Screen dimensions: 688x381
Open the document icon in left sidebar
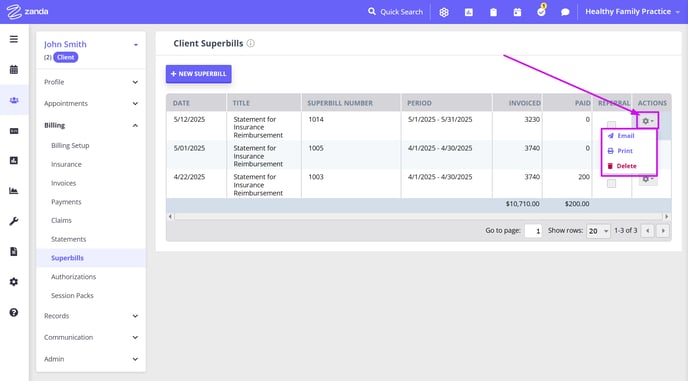[14, 252]
